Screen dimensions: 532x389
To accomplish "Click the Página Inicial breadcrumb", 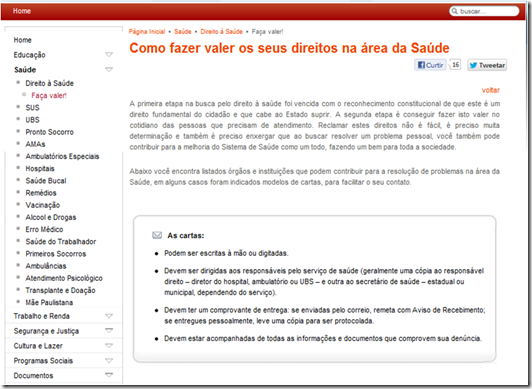I will coord(147,32).
